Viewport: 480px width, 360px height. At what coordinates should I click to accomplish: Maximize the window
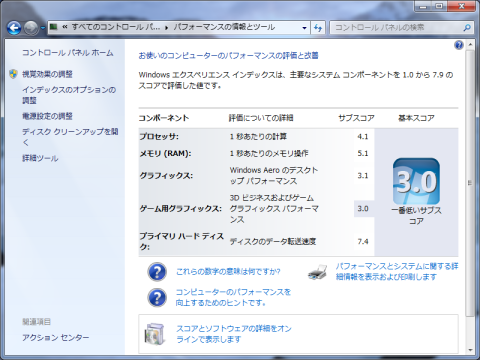click(x=439, y=6)
